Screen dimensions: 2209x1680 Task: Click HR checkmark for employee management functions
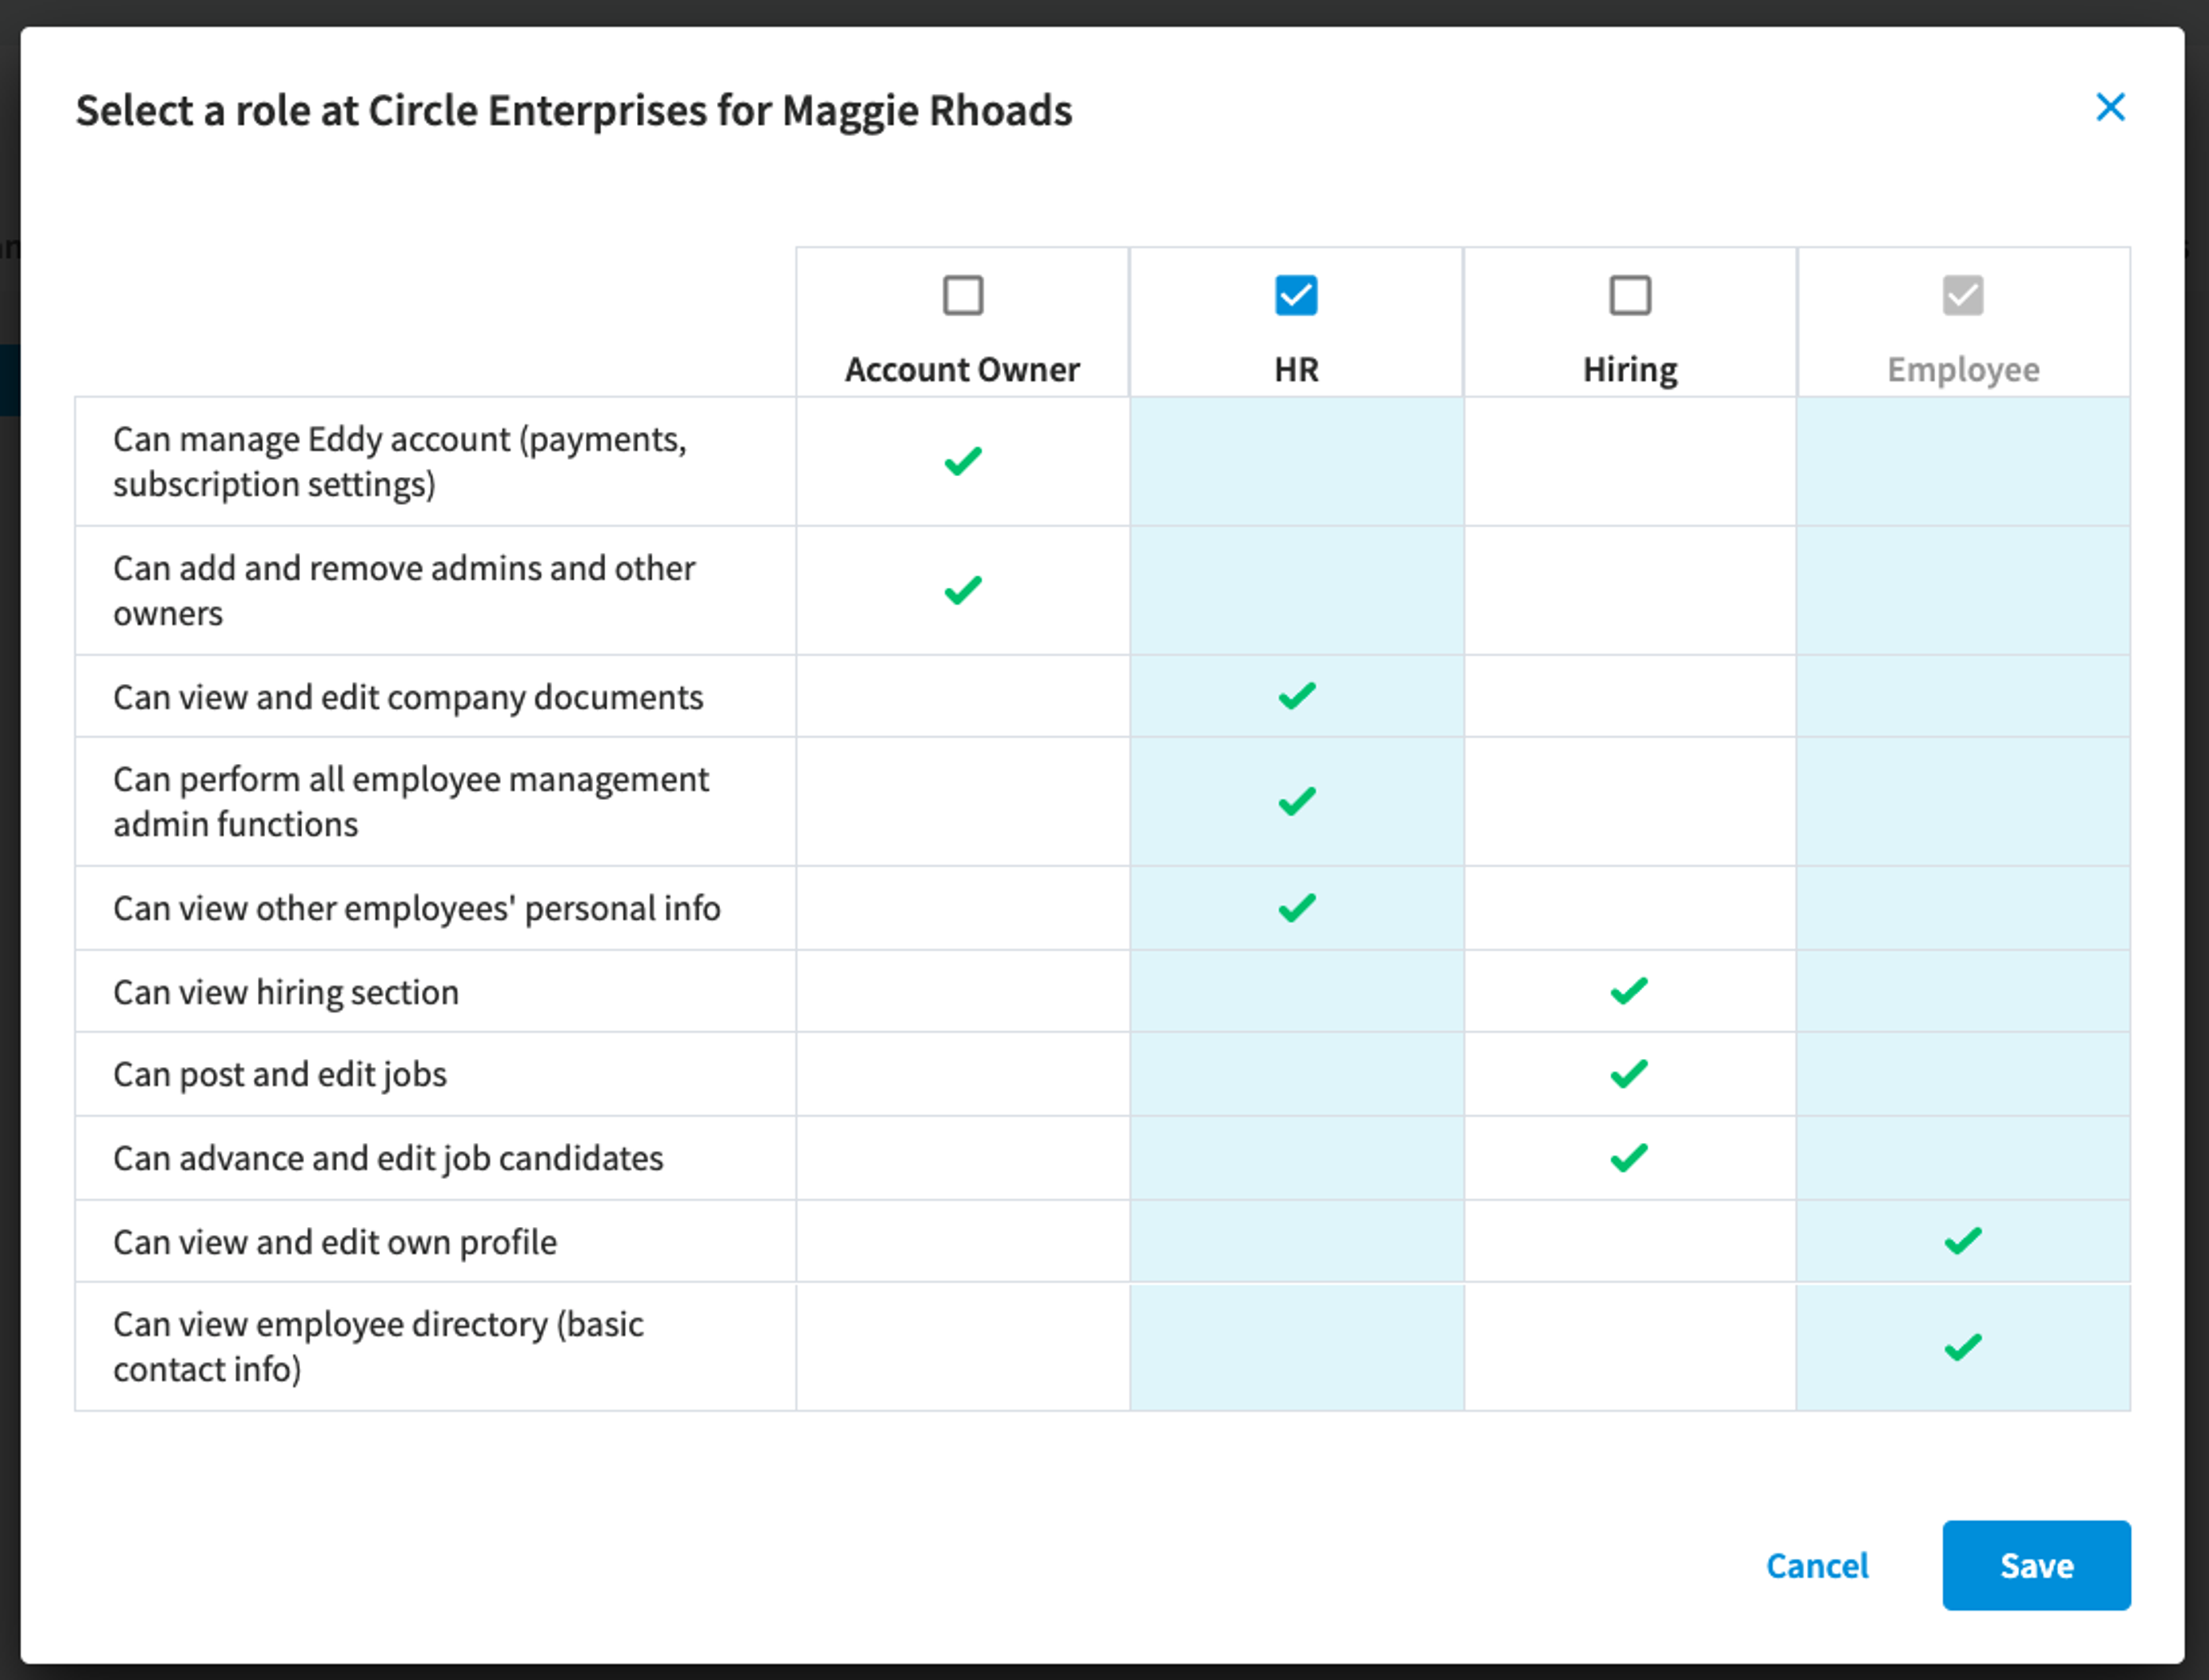click(1297, 801)
